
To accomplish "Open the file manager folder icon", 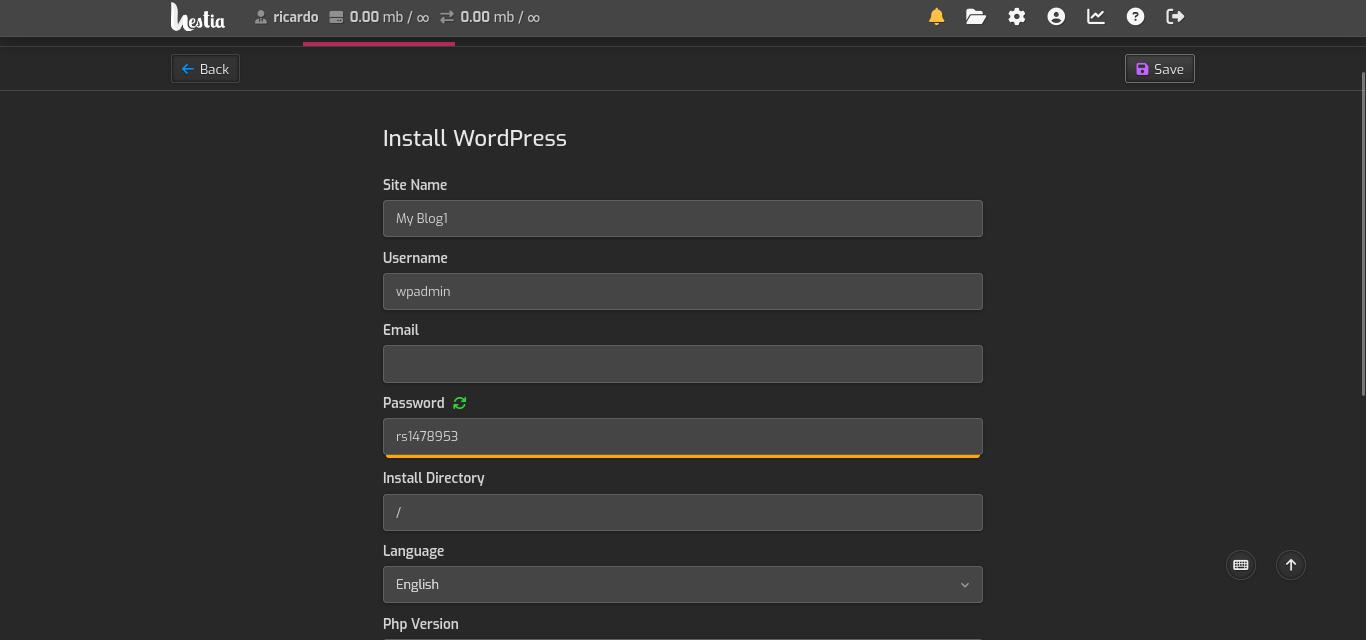I will coord(976,16).
